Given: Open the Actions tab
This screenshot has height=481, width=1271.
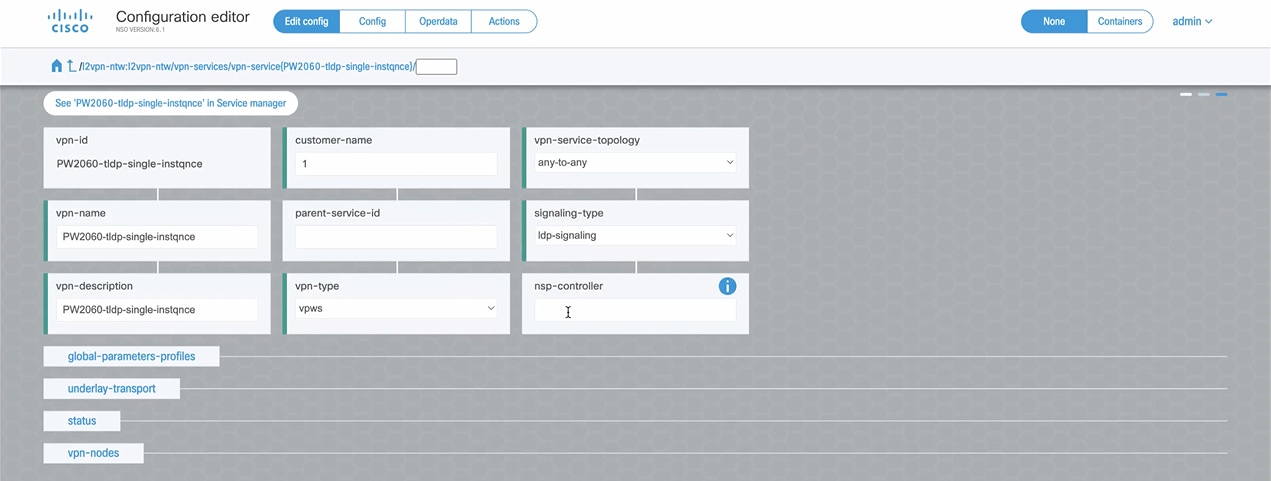Looking at the screenshot, I should point(504,21).
